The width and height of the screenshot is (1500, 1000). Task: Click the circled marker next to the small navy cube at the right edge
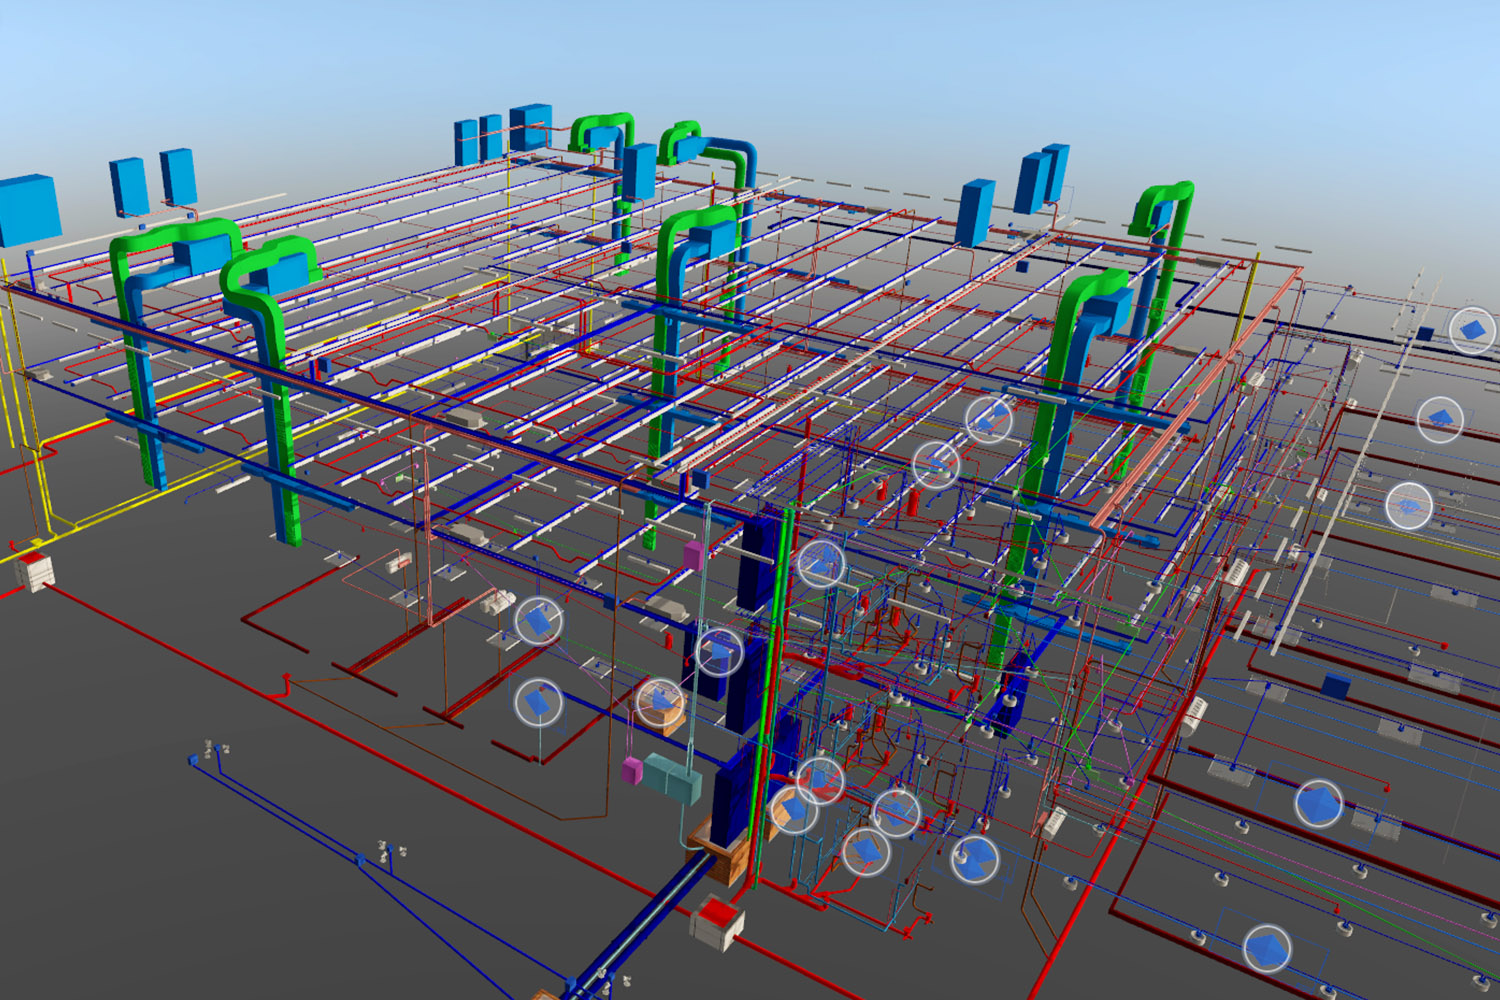(x=1472, y=330)
